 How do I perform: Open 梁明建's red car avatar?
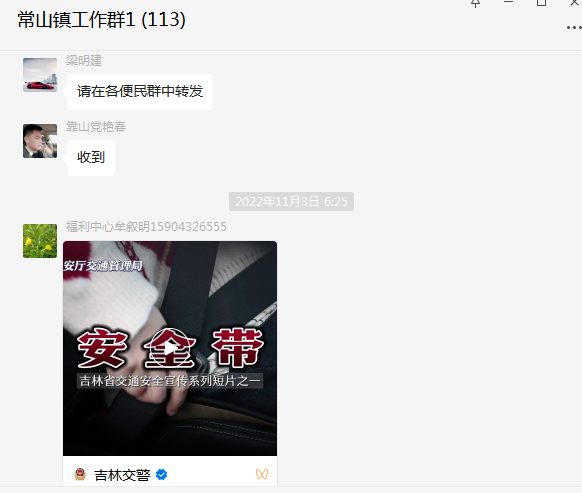pyautogui.click(x=40, y=75)
